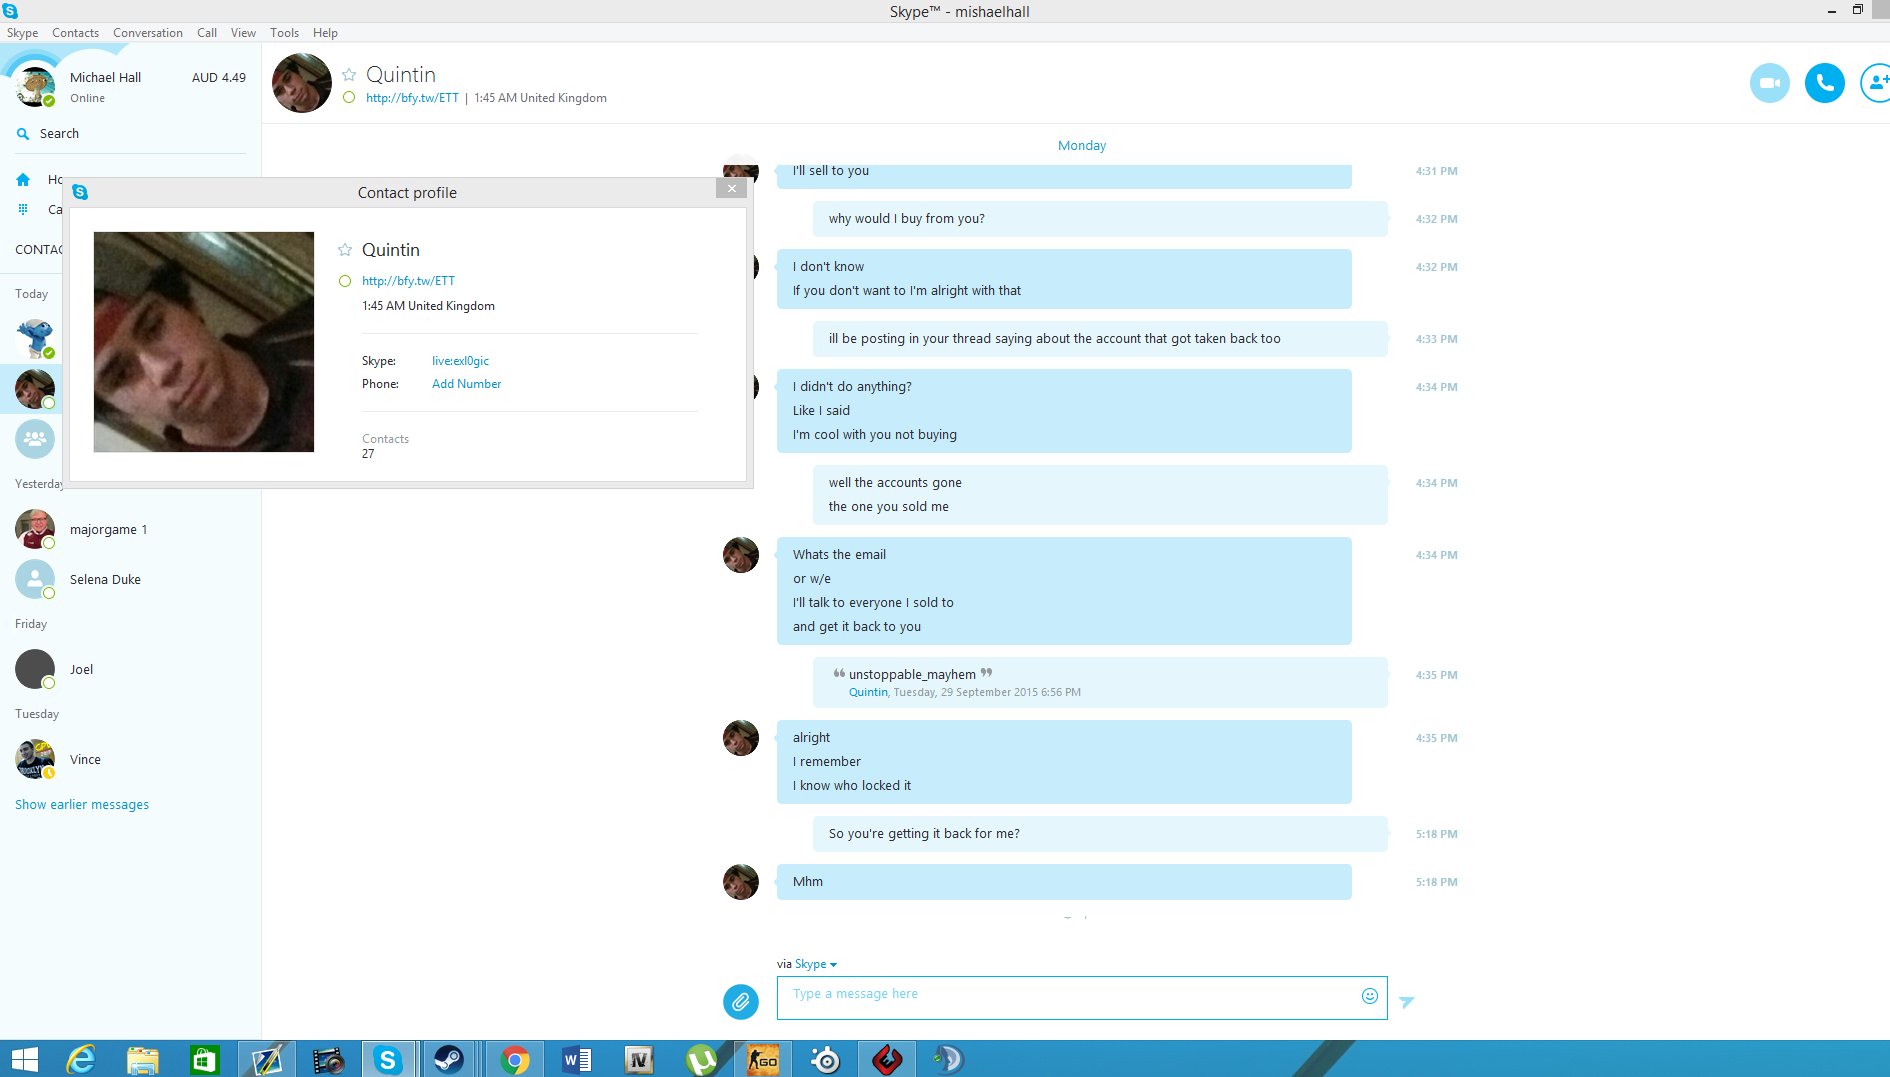Close the Contact profile dialog
This screenshot has height=1077, width=1890.
coord(731,188)
